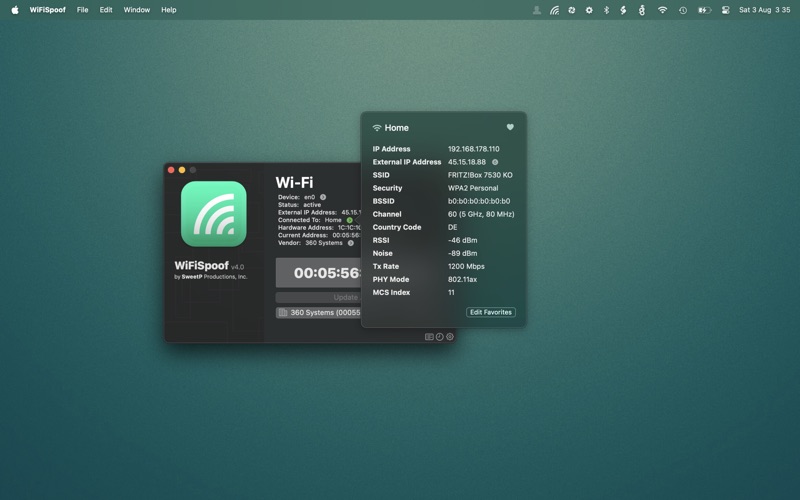Open the WiFiSpoof application menu
800x500 pixels.
pyautogui.click(x=47, y=10)
